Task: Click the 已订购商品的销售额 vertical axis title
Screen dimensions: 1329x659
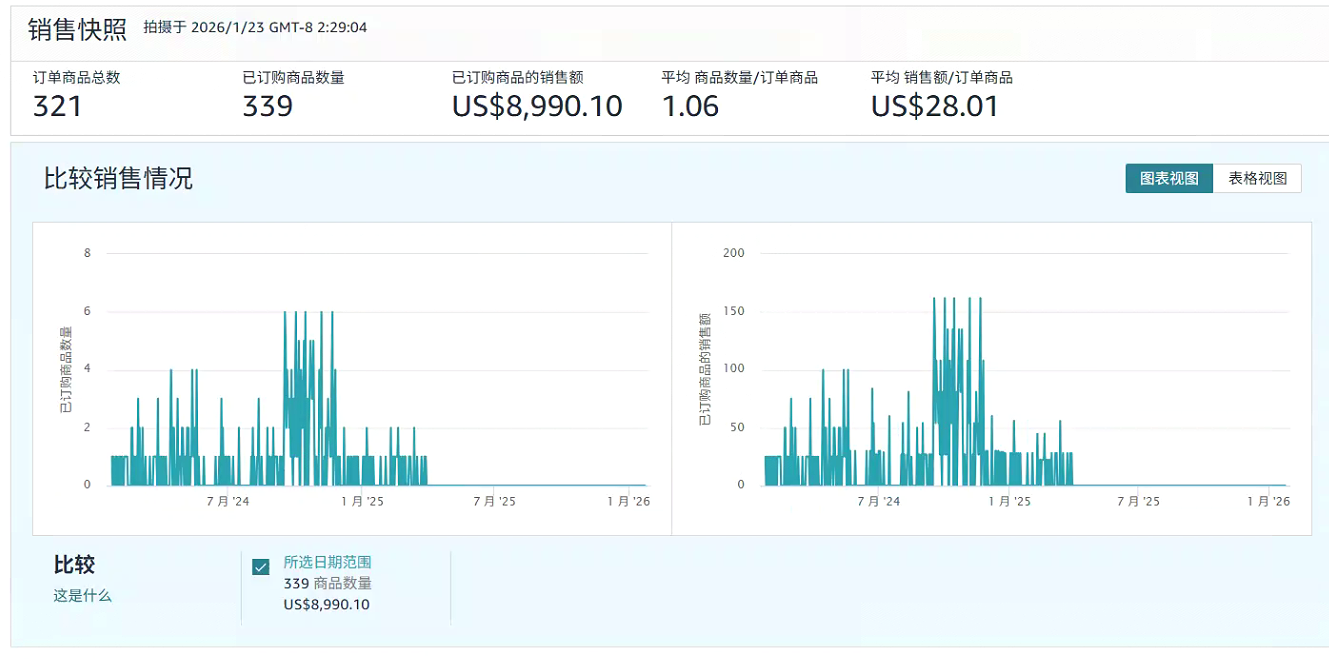Action: 705,370
